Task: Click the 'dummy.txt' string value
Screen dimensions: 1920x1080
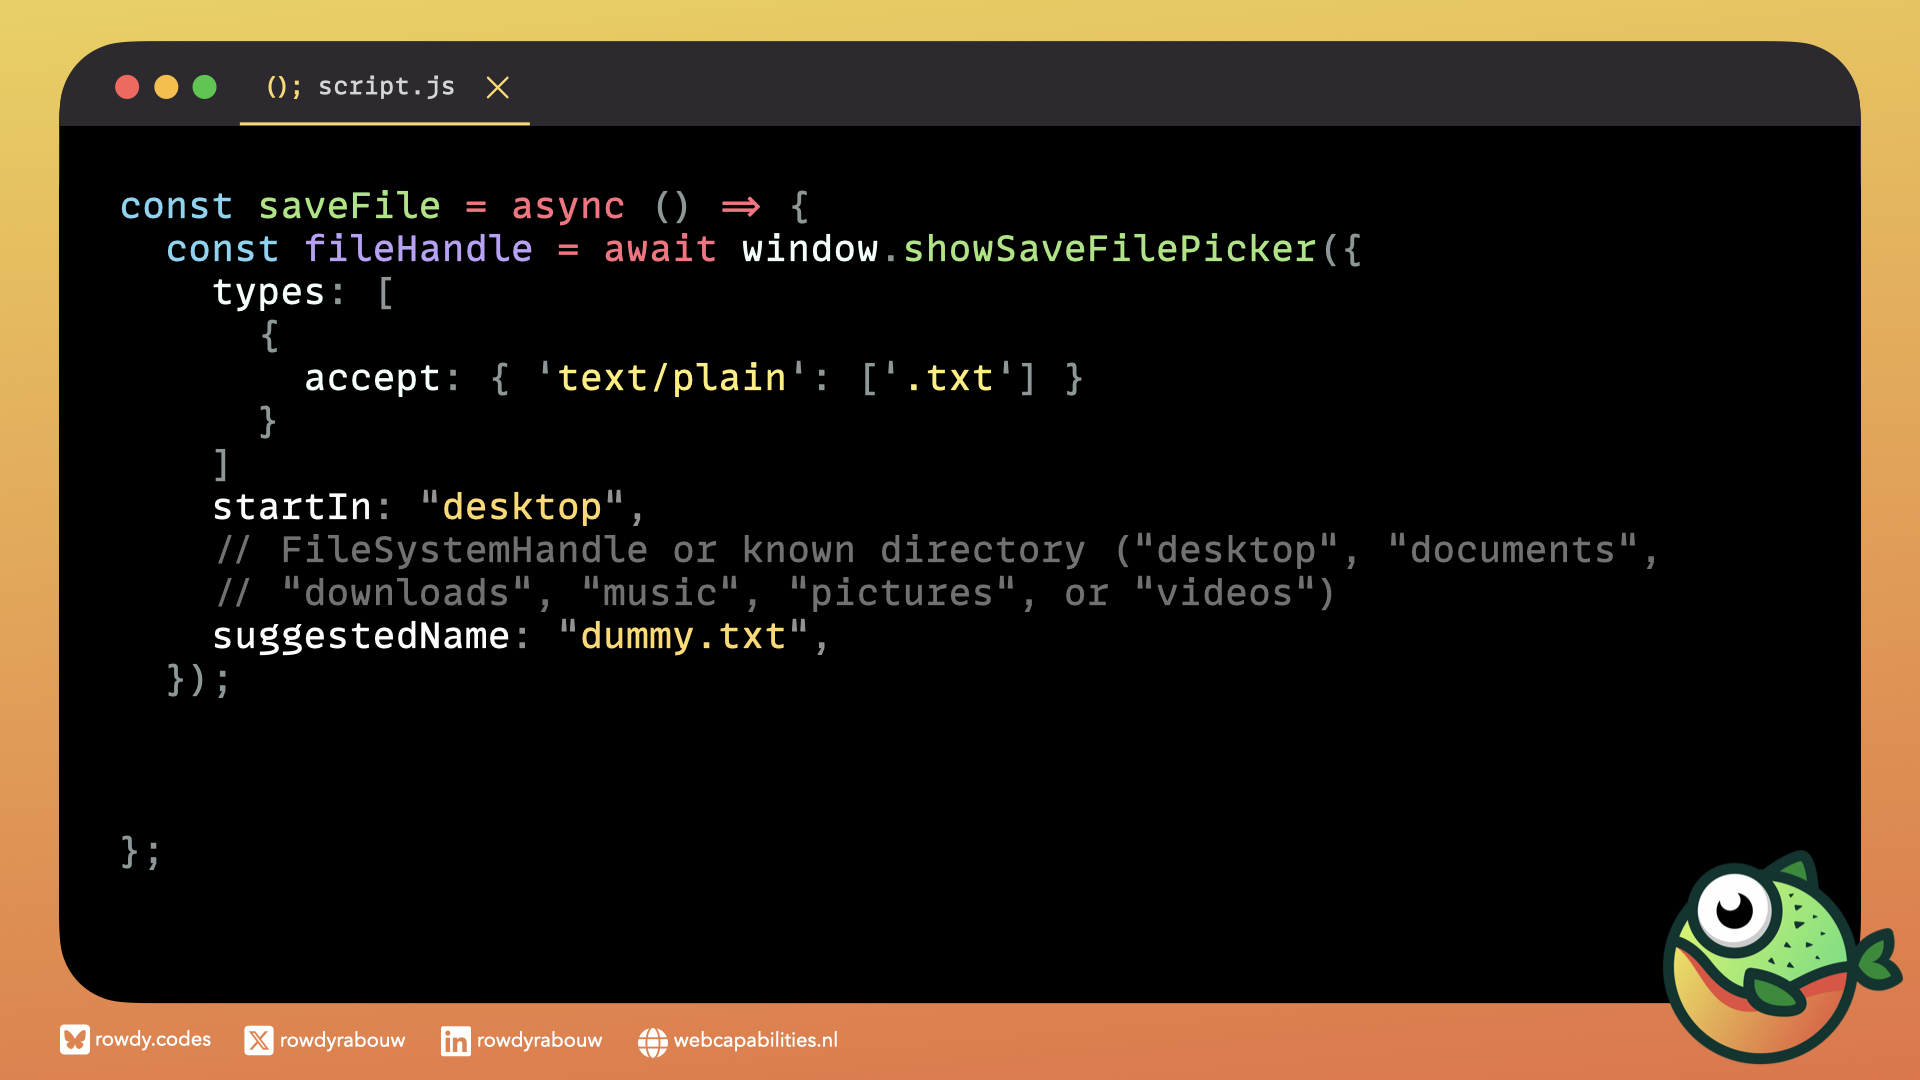Action: [x=683, y=636]
